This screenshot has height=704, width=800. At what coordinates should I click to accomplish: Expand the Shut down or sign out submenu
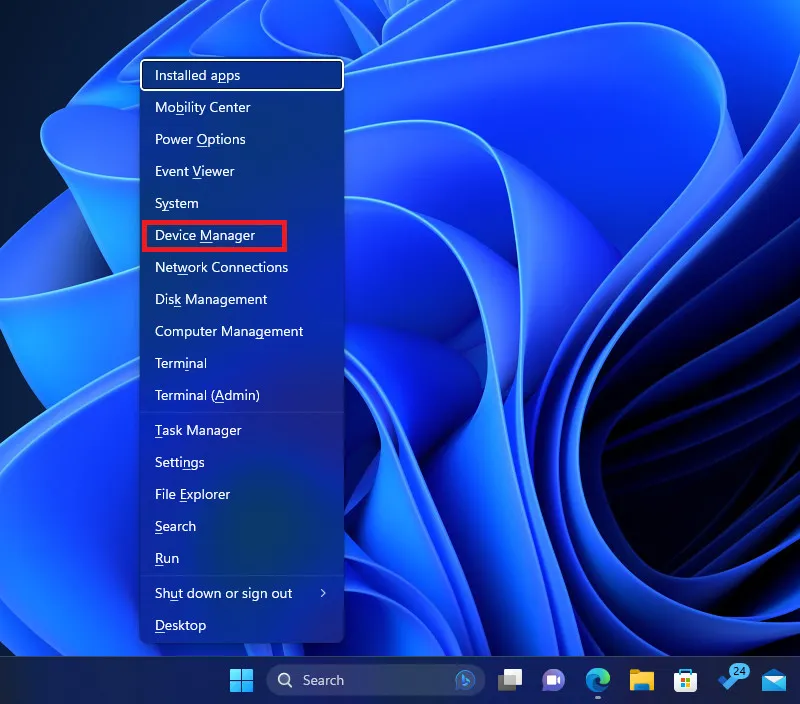[x=242, y=593]
